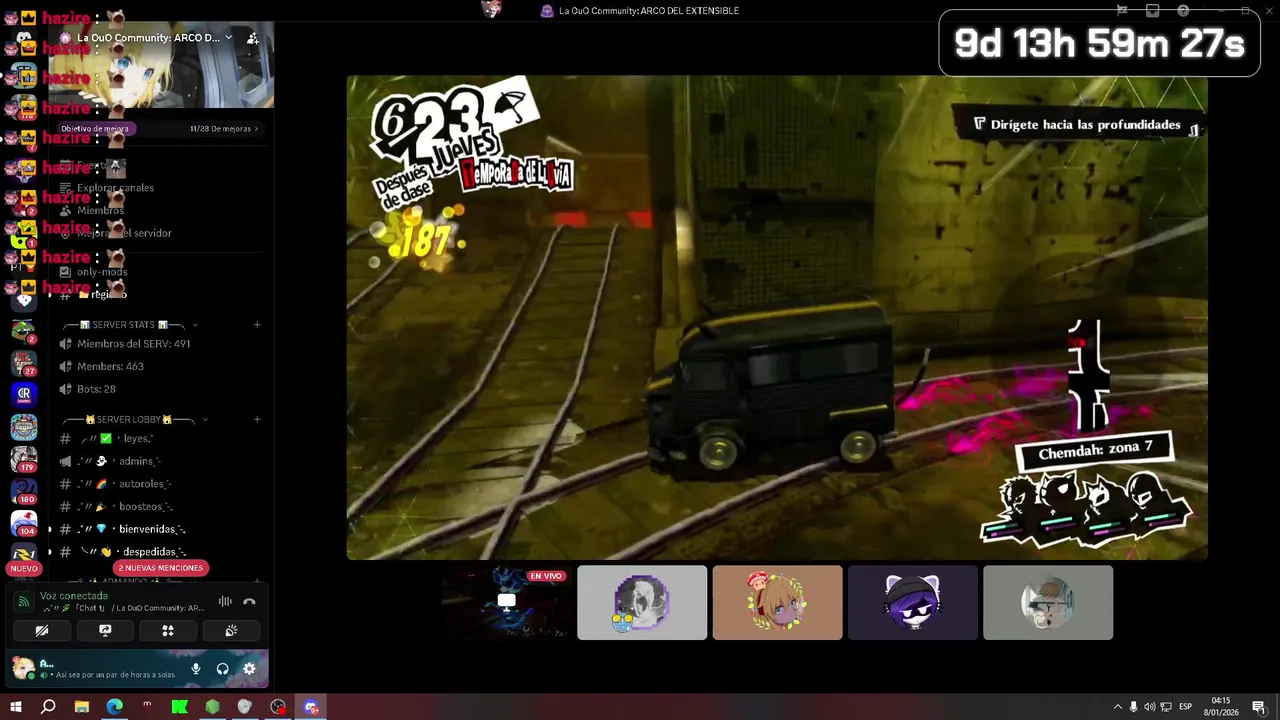Click the tray microphone icon
This screenshot has width=1280, height=720.
(x=1133, y=707)
